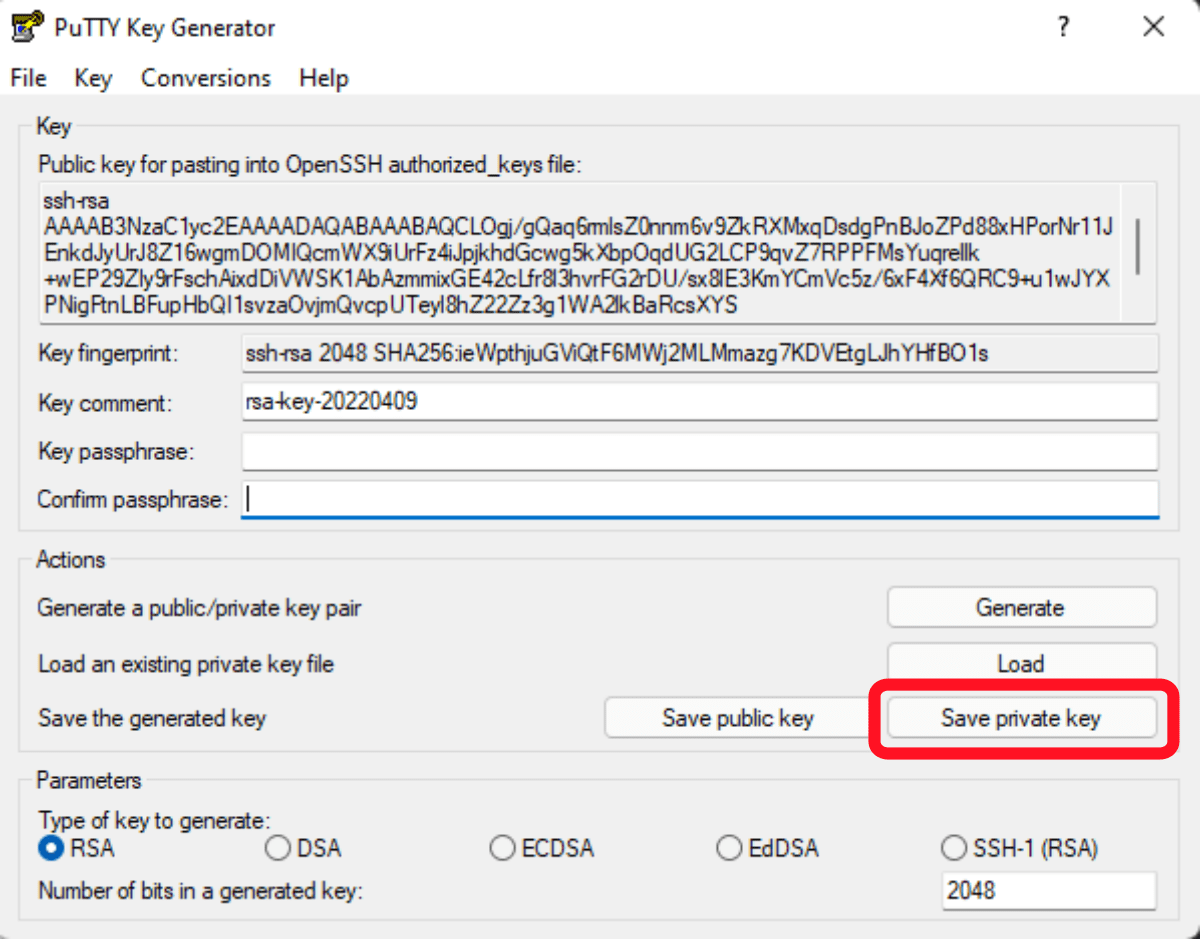Select the EdDSA key type
1200x939 pixels.
click(729, 848)
